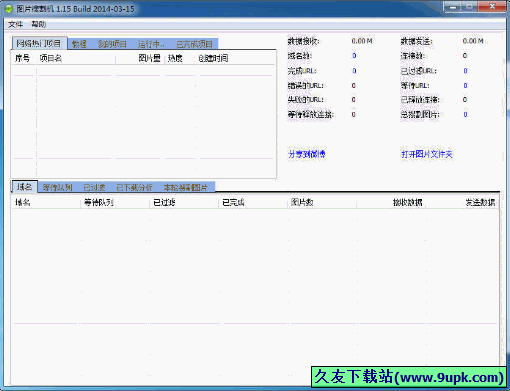Switch to the 已下载分析 tab

coord(134,187)
